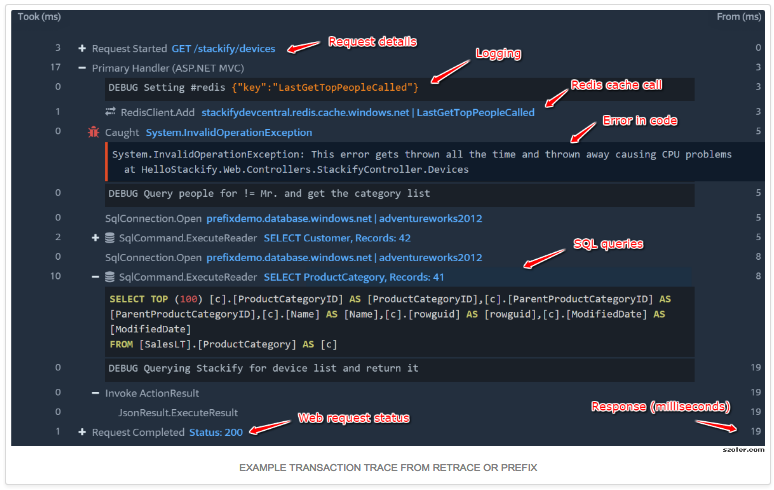
Task: Click SELECT ProductCategory, Records: 41 link
Action: (x=353, y=277)
